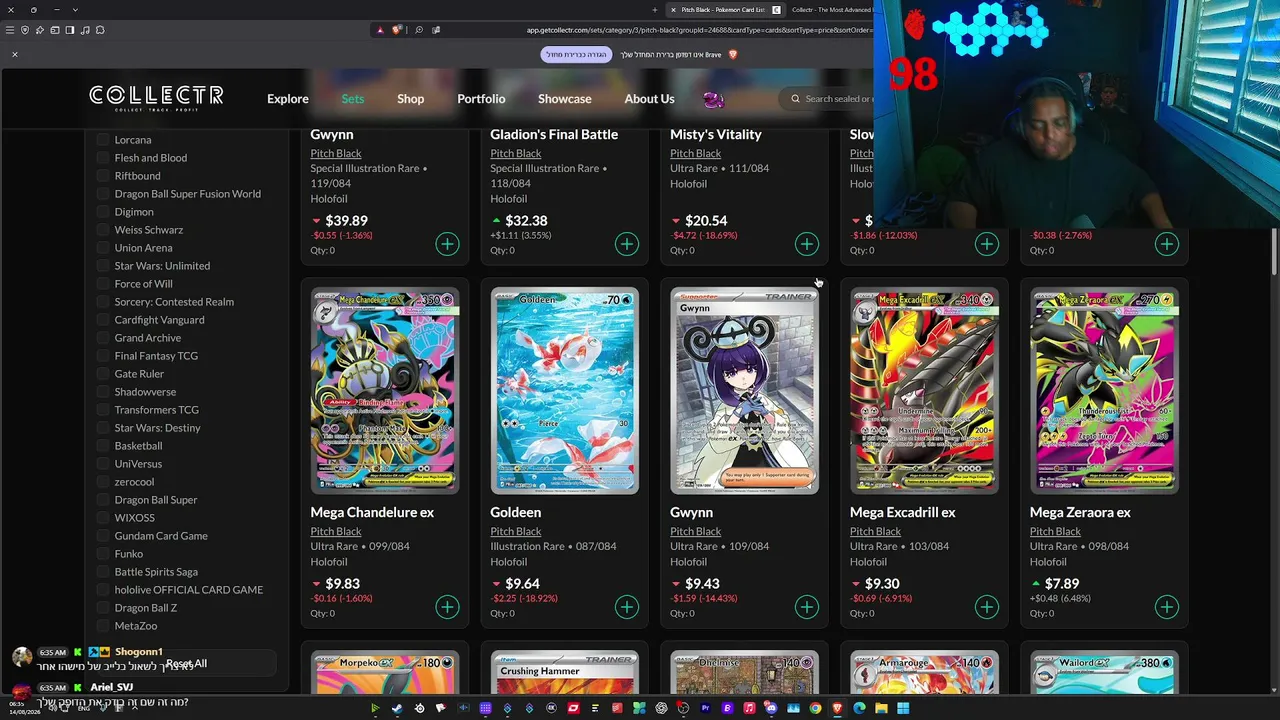Add Gwynn 109/084 card with plus icon
Viewport: 1280px width, 720px height.
(807, 607)
